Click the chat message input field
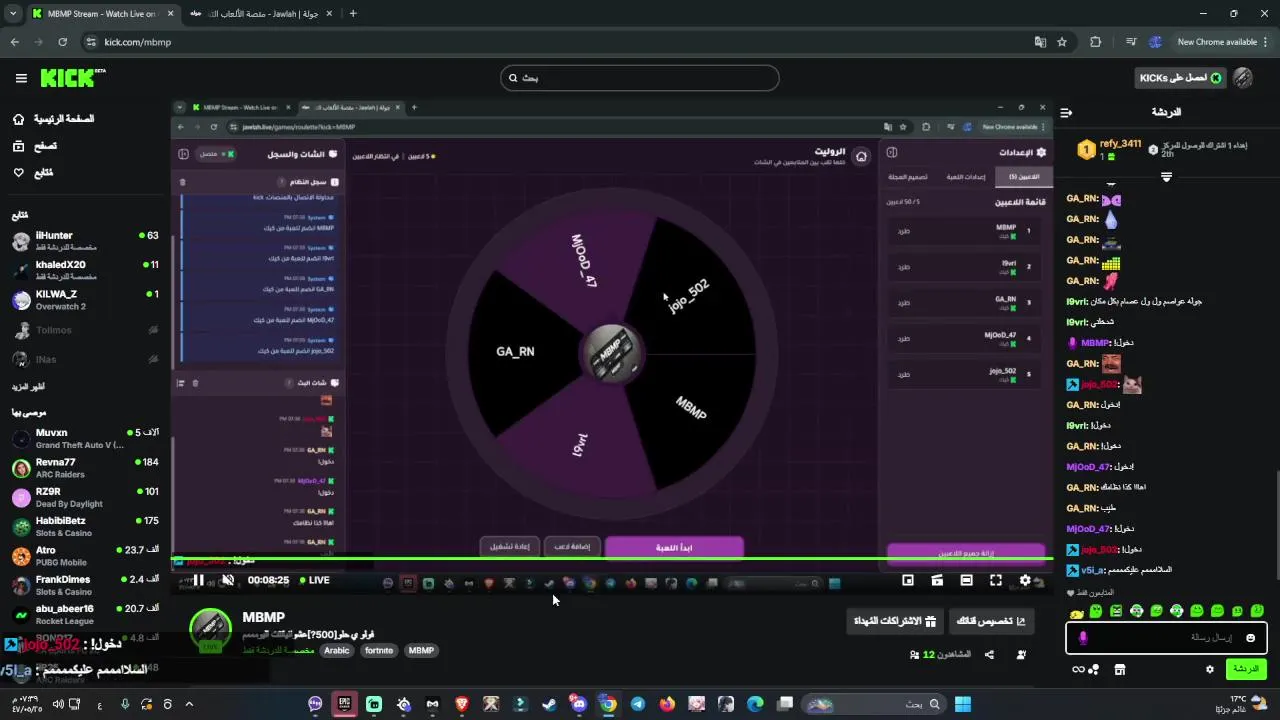1280x720 pixels. (1166, 637)
